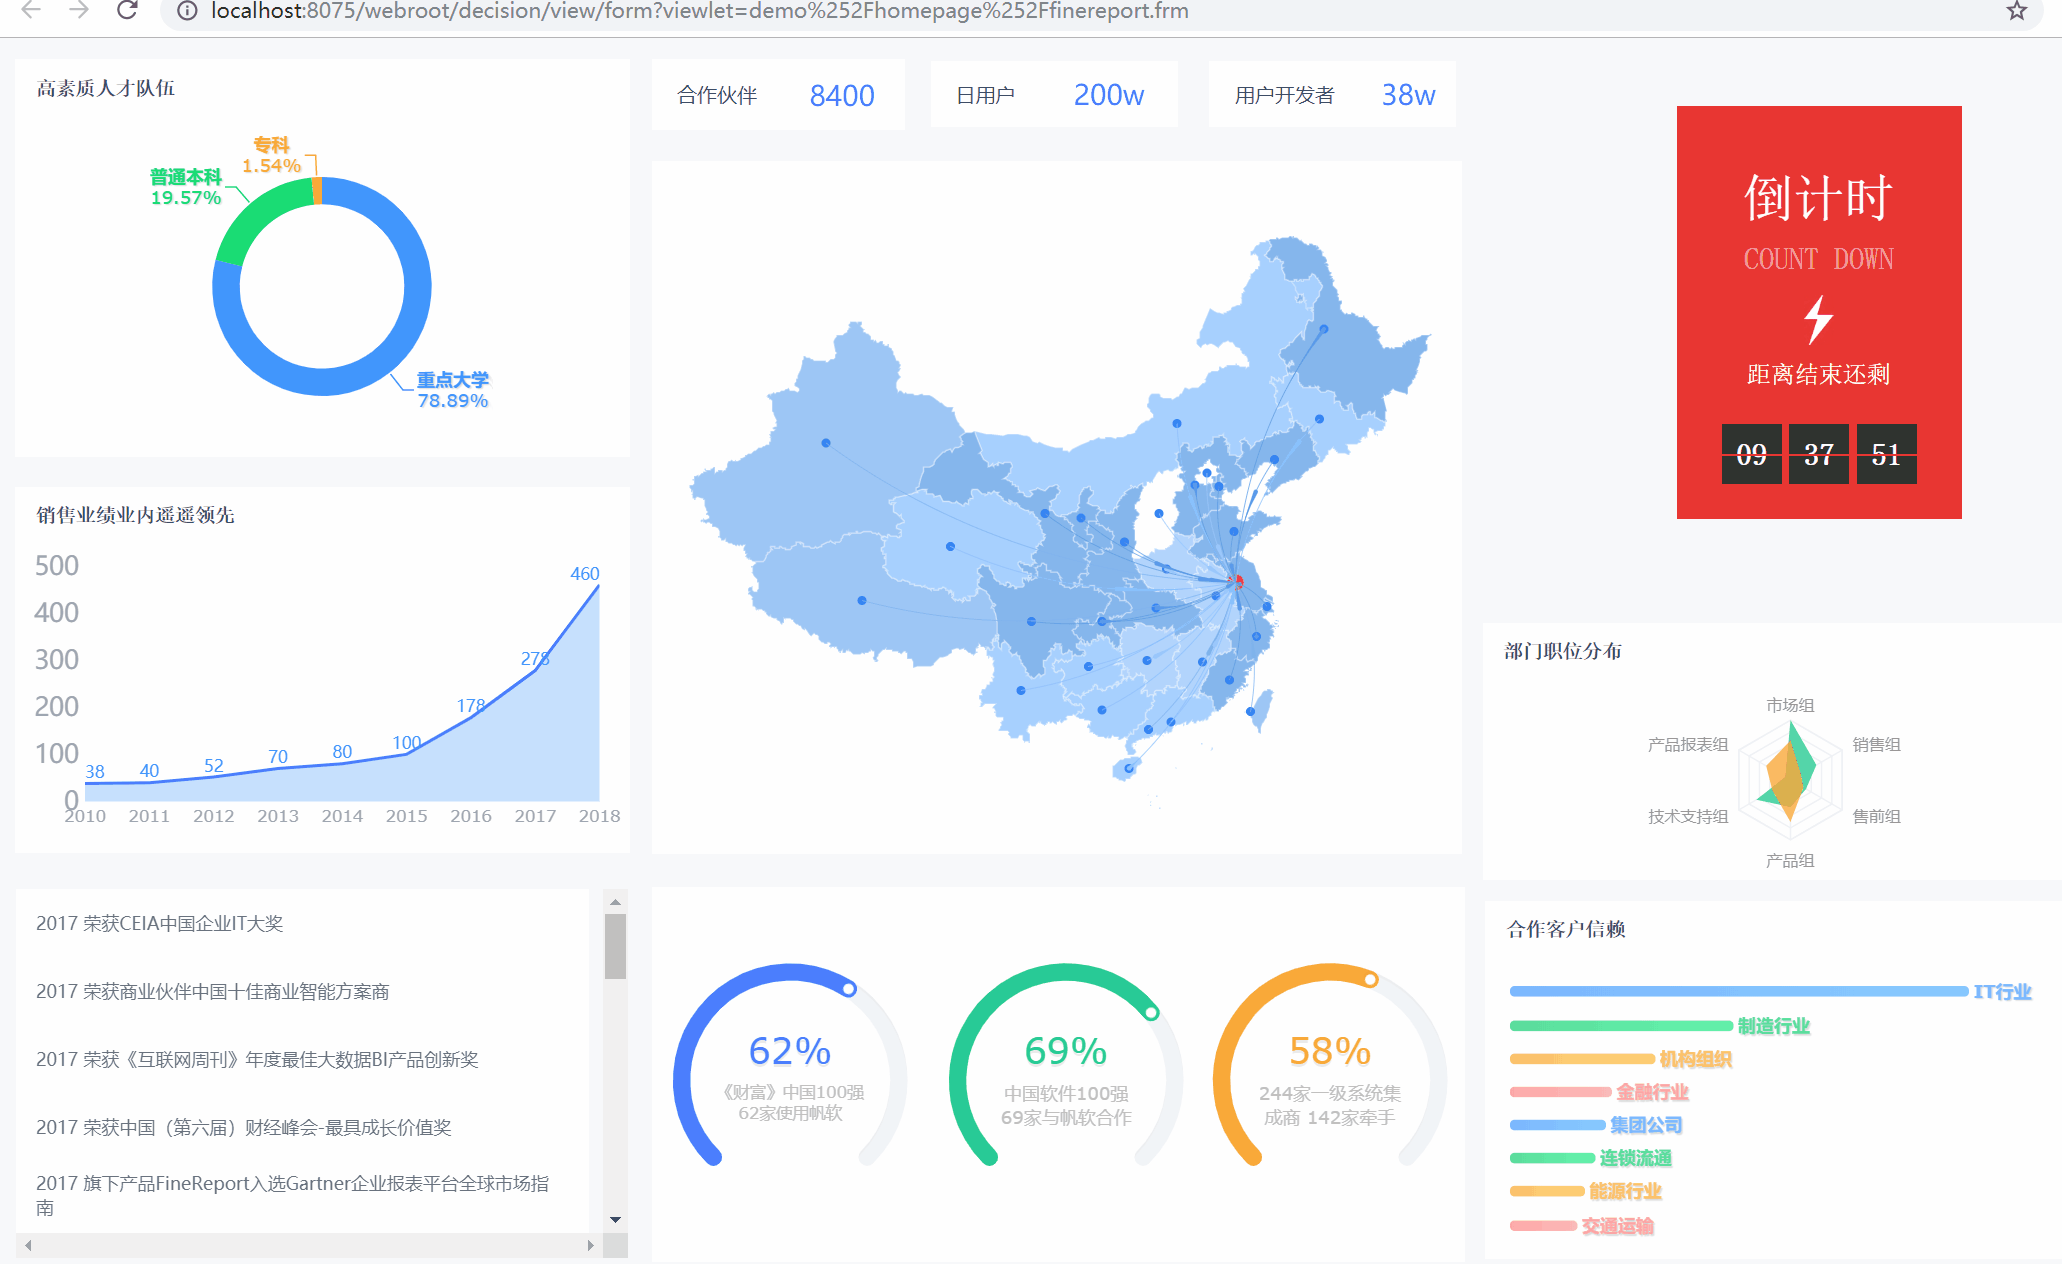Click horizontal scrollbar left arrow
The height and width of the screenshot is (1264, 2062).
[x=29, y=1245]
